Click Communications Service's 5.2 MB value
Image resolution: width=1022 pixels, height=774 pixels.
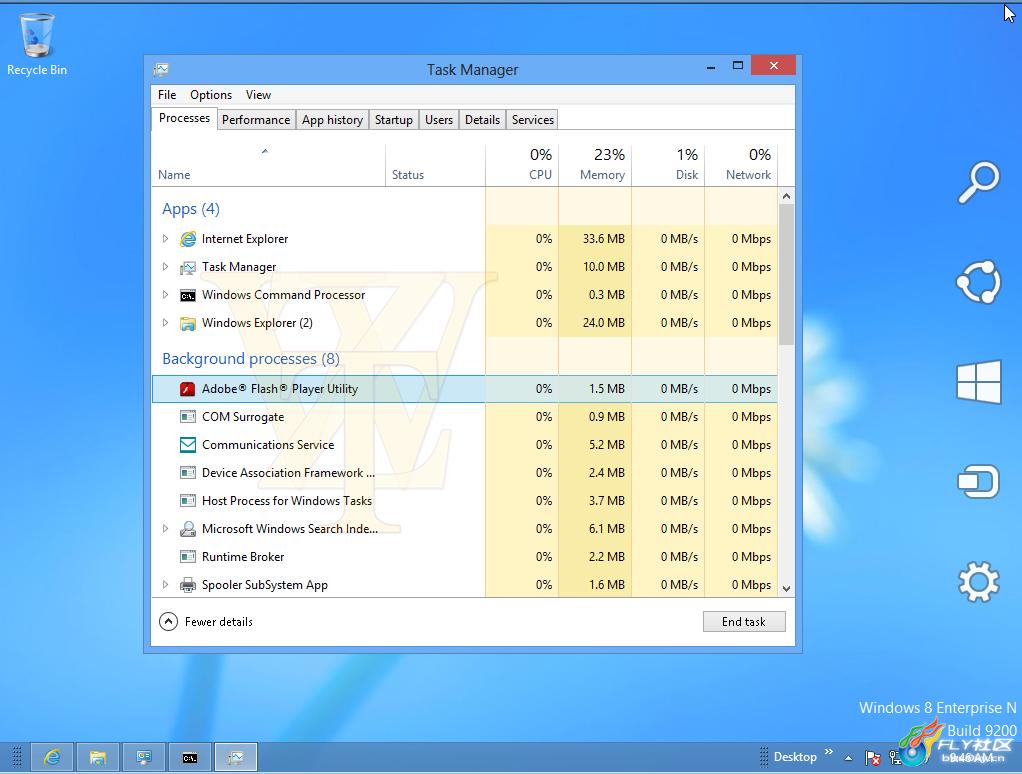(x=607, y=445)
